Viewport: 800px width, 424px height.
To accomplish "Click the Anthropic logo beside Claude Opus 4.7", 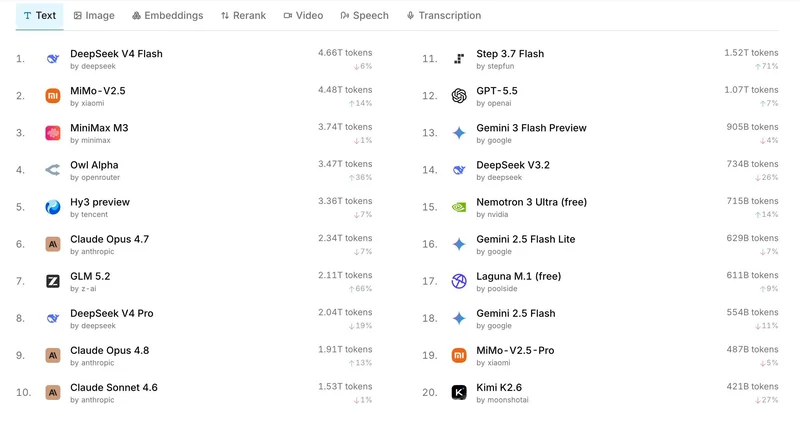I will pos(53,244).
